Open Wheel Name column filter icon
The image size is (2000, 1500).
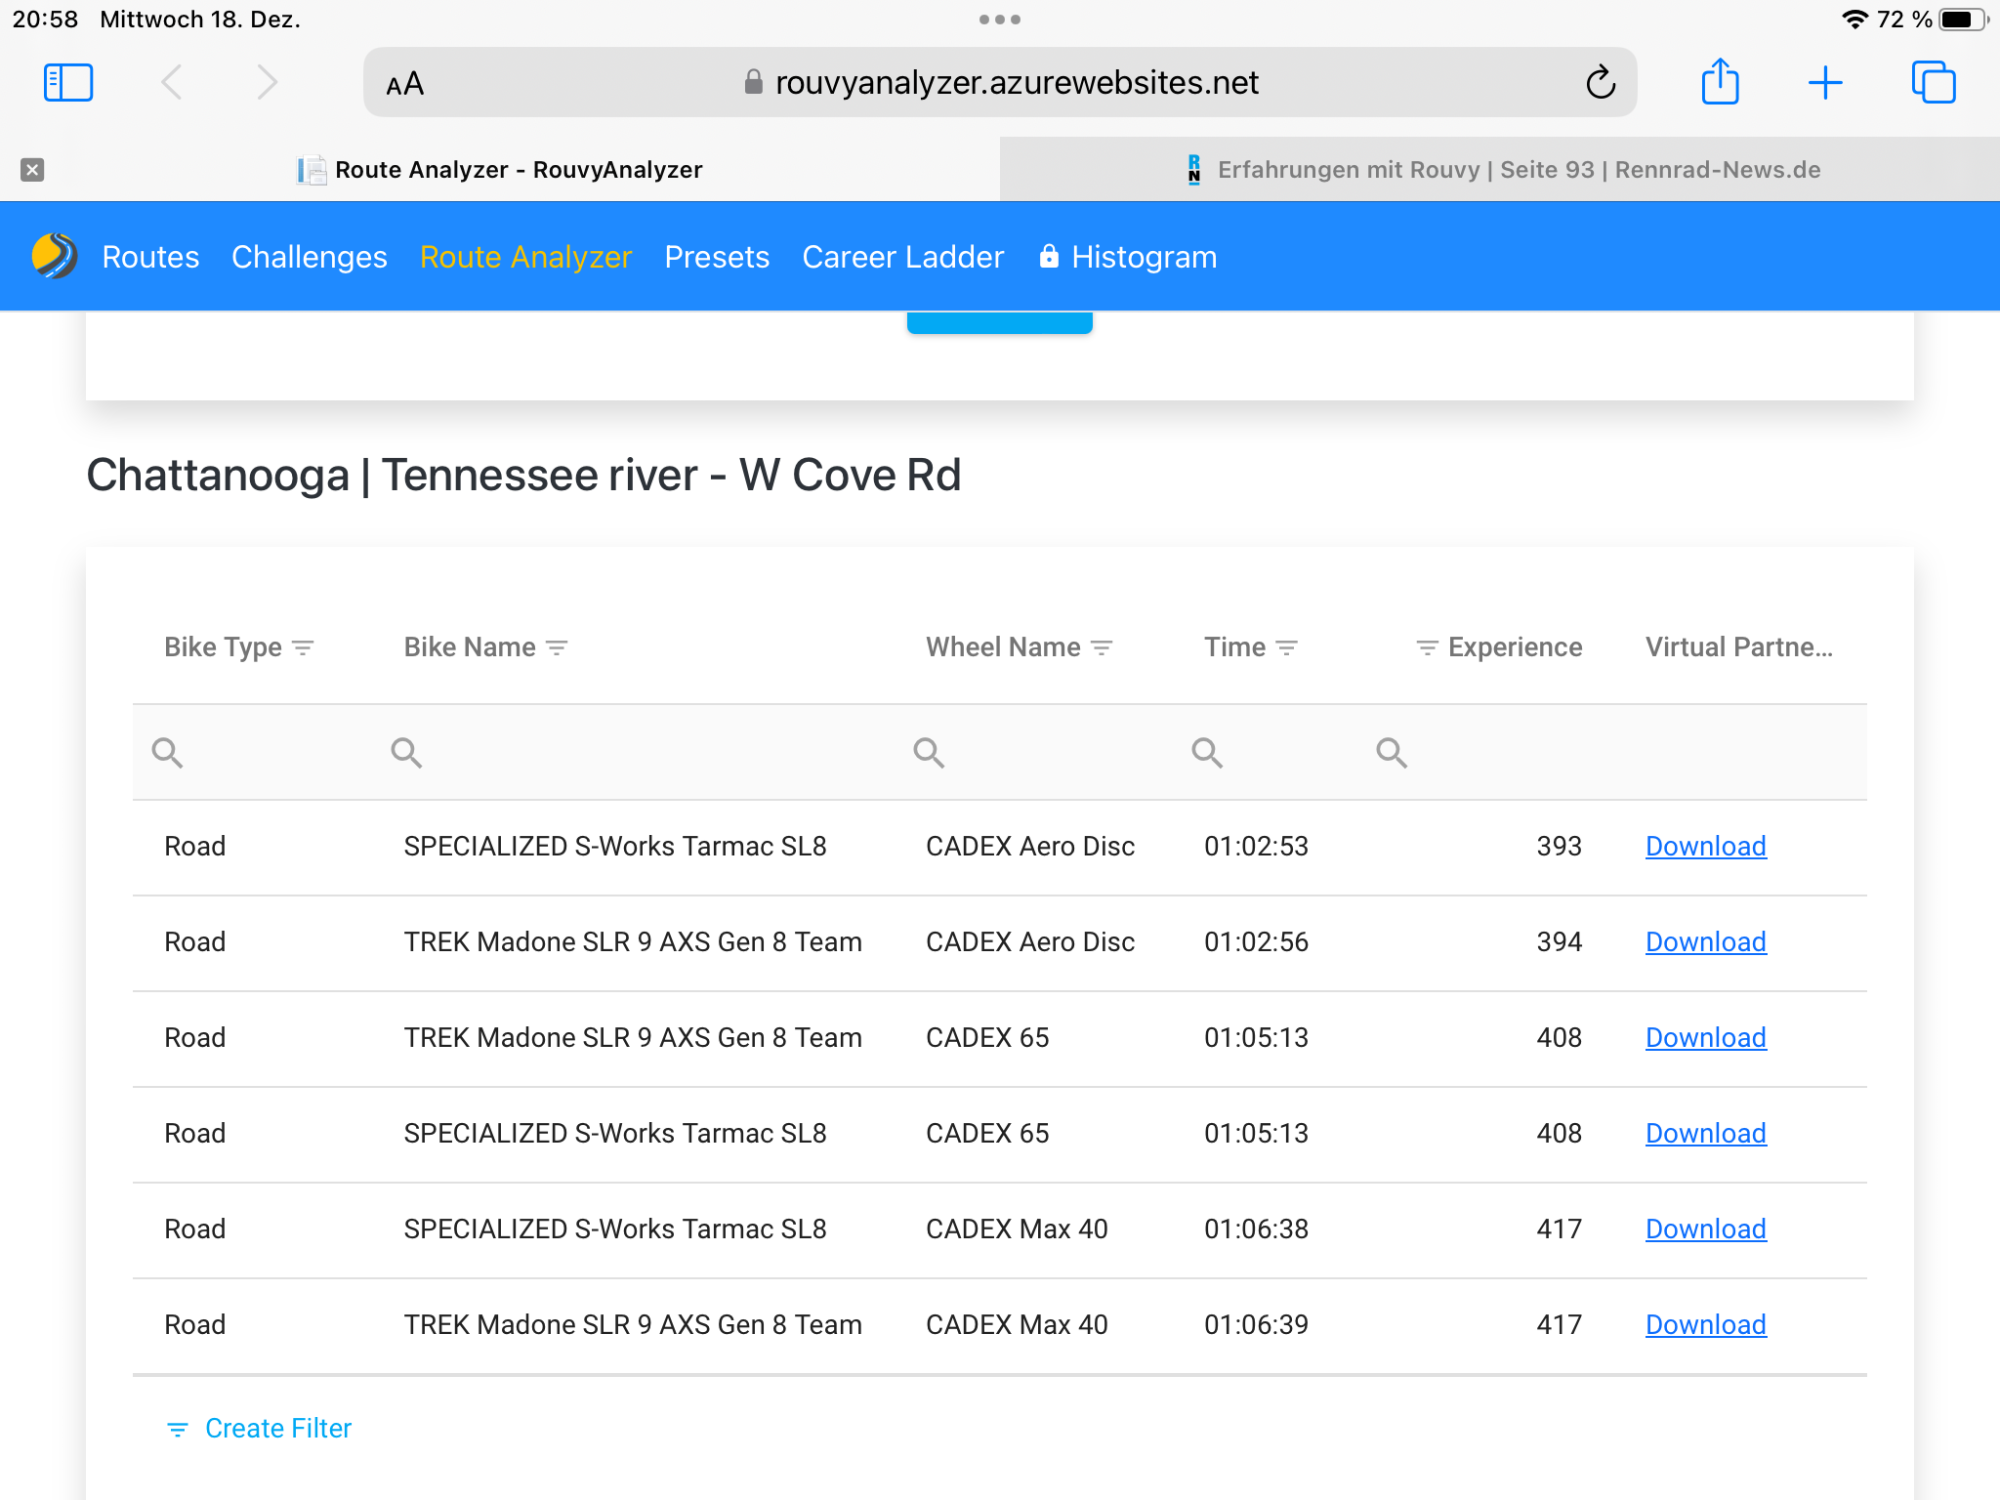(1102, 648)
